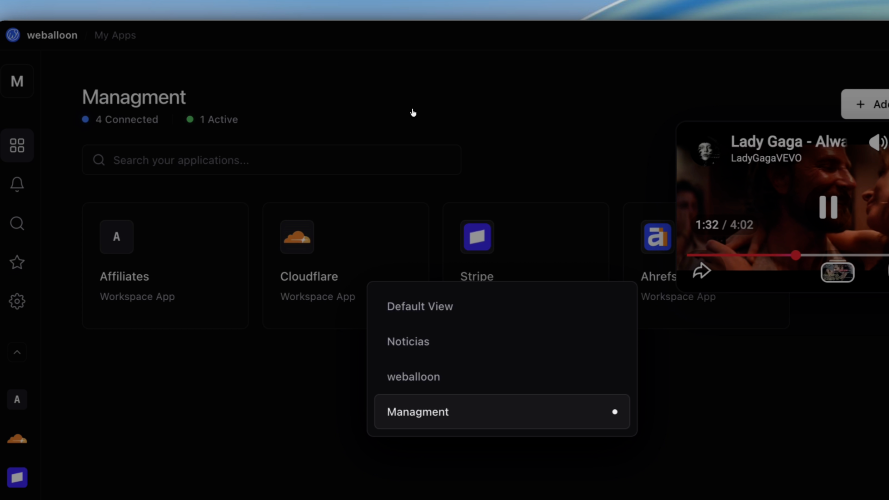Open the search icon in sidebar
This screenshot has height=500, width=889.
point(17,223)
